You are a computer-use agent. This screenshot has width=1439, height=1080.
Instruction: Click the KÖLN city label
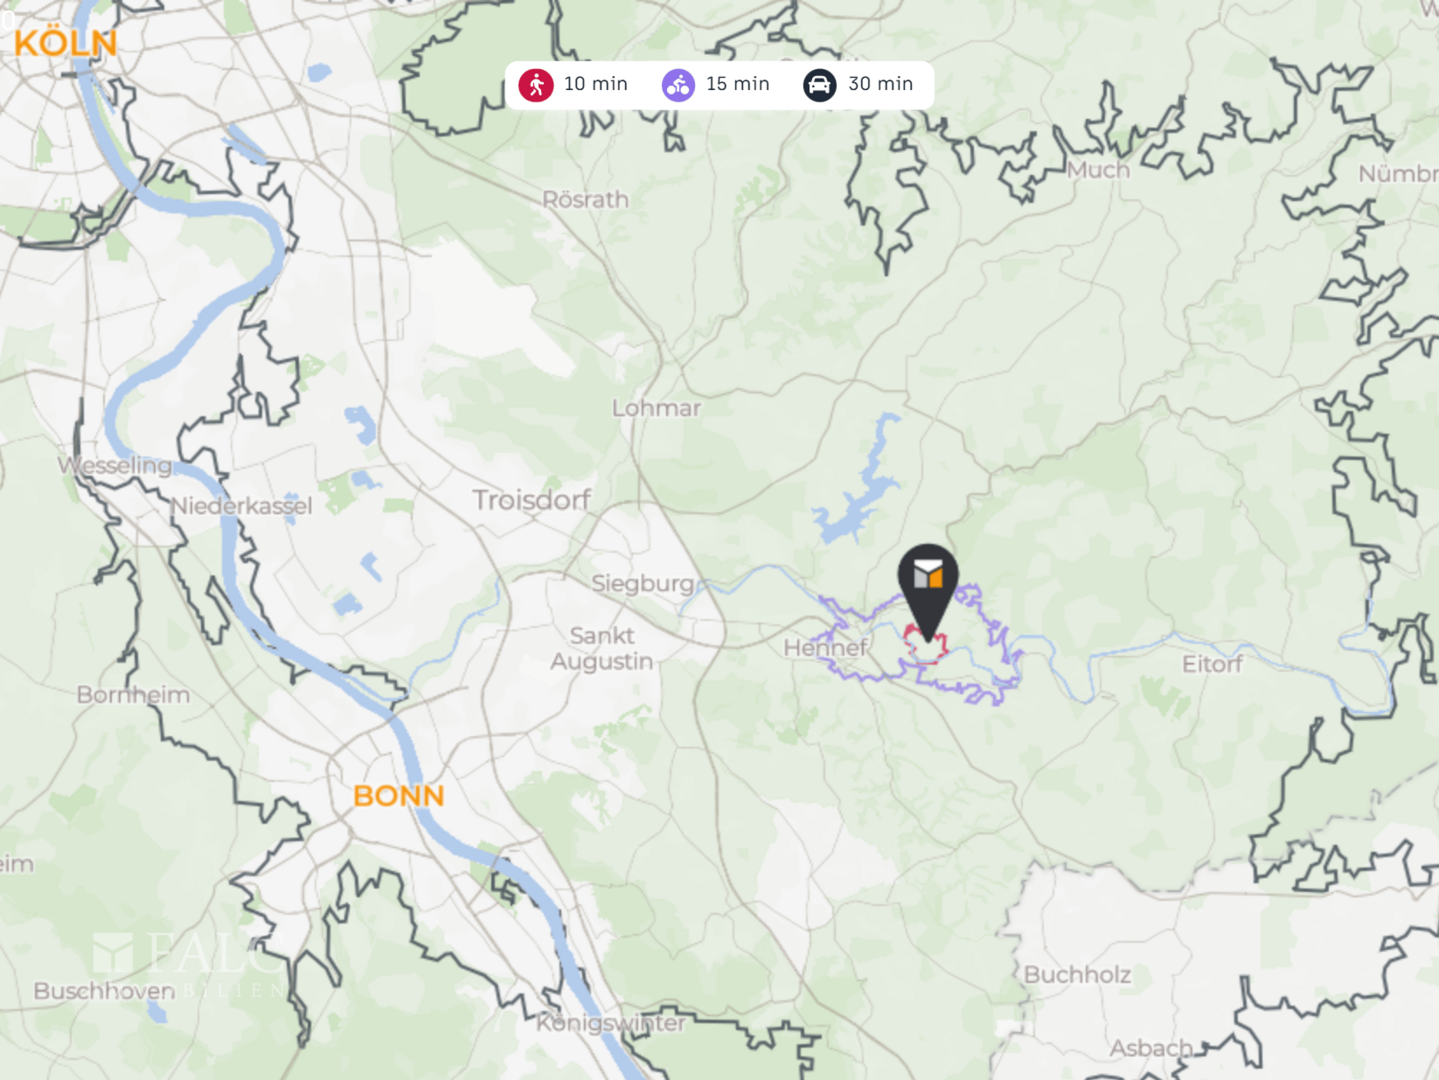(65, 43)
